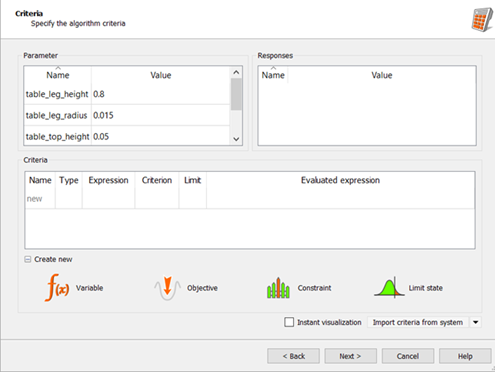Click the Variable f(x) icon
495x372 pixels.
coord(57,288)
